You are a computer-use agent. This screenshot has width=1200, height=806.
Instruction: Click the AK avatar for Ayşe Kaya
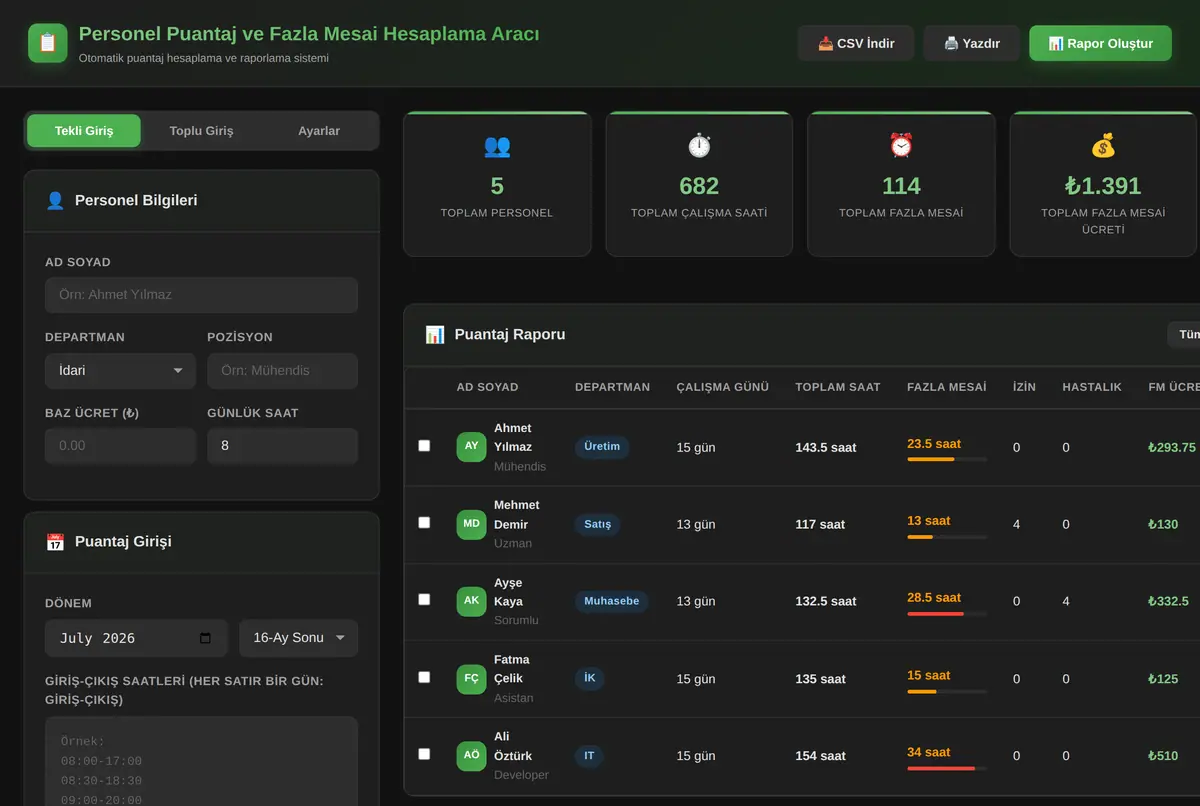click(471, 601)
